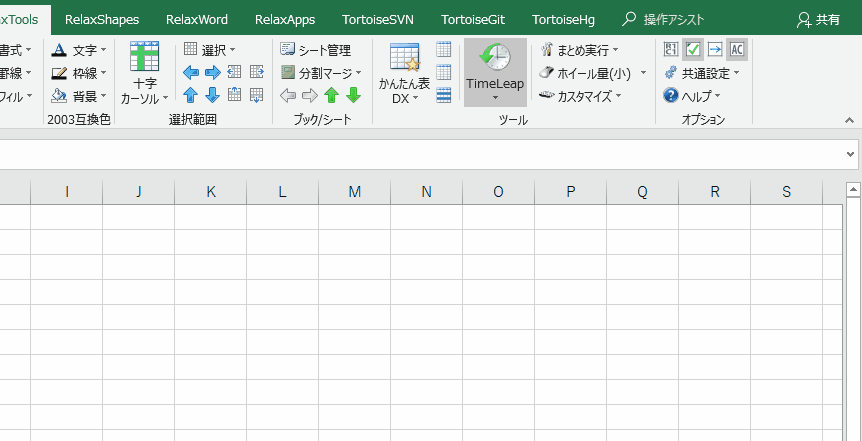
Task: Click the green up arrow in ブック/シート
Action: 331,95
